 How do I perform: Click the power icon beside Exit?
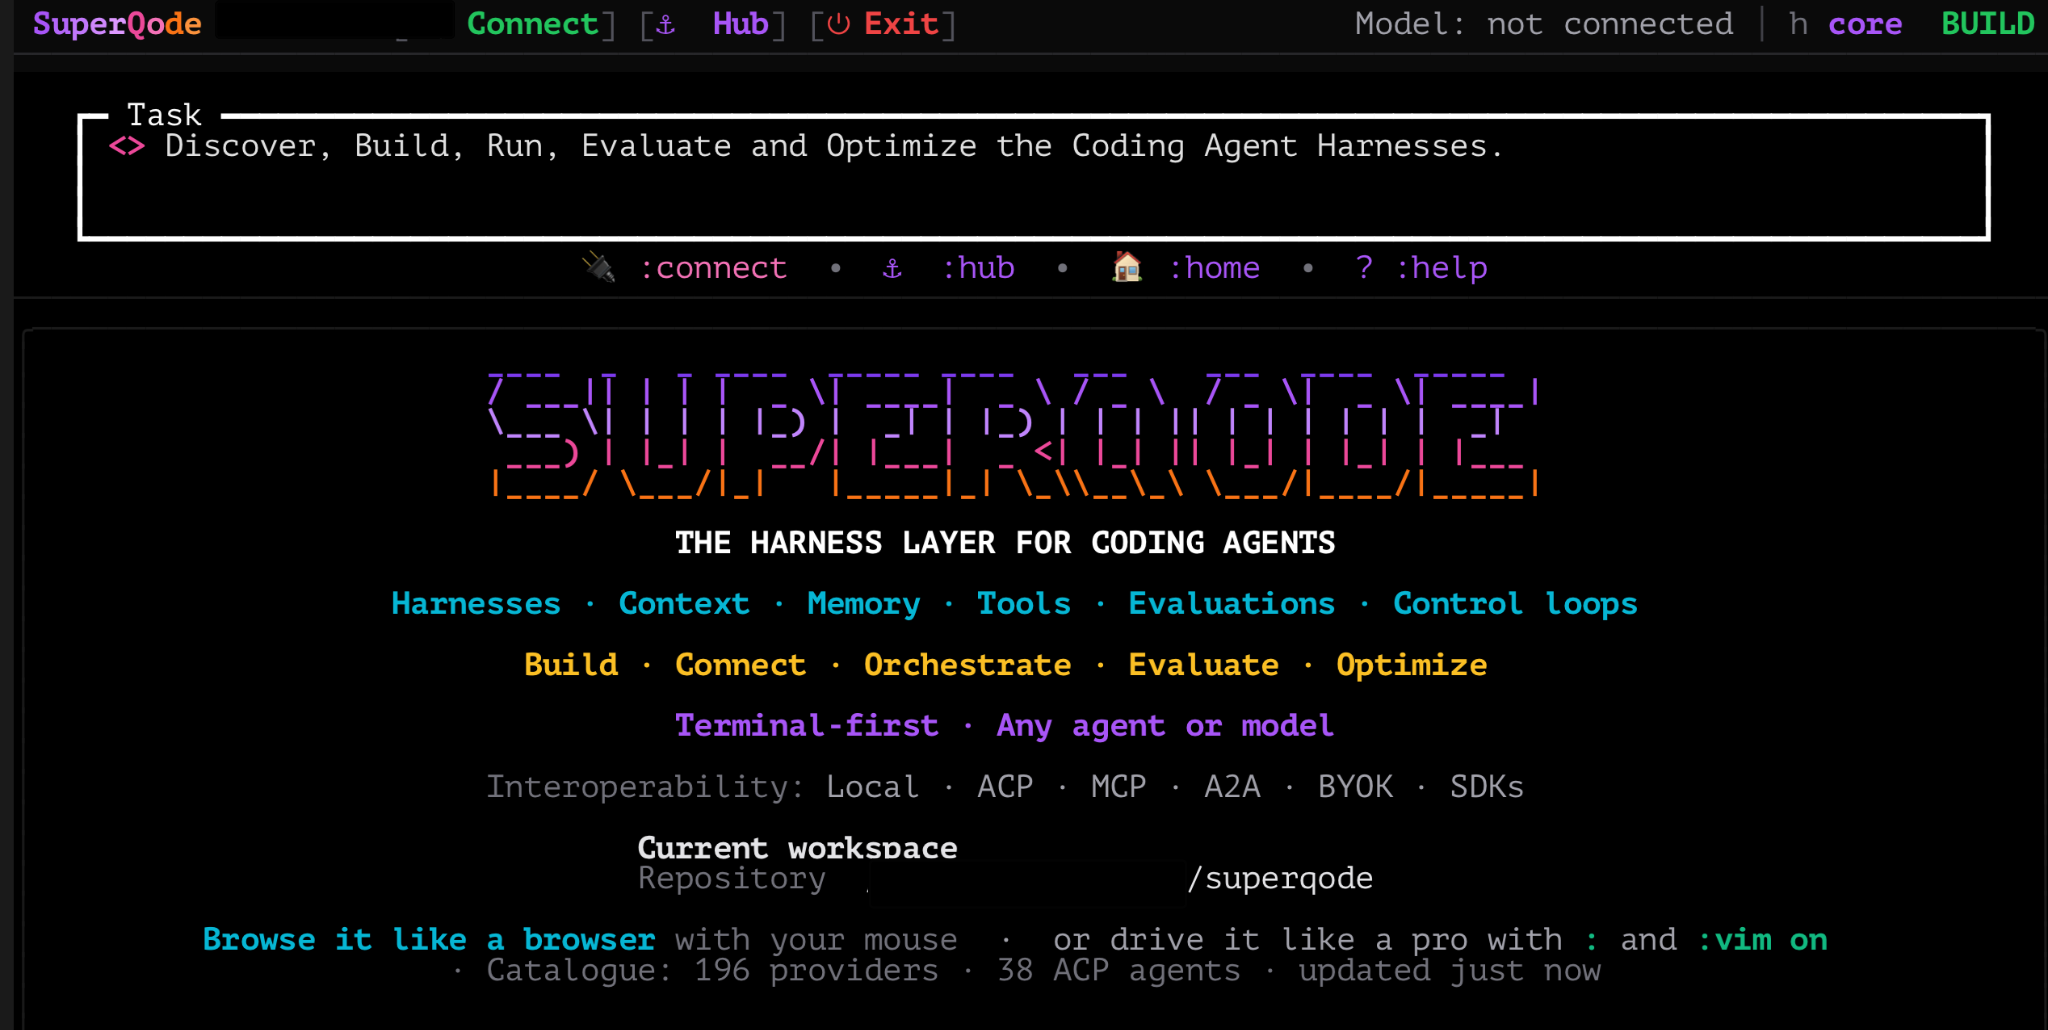pos(838,24)
